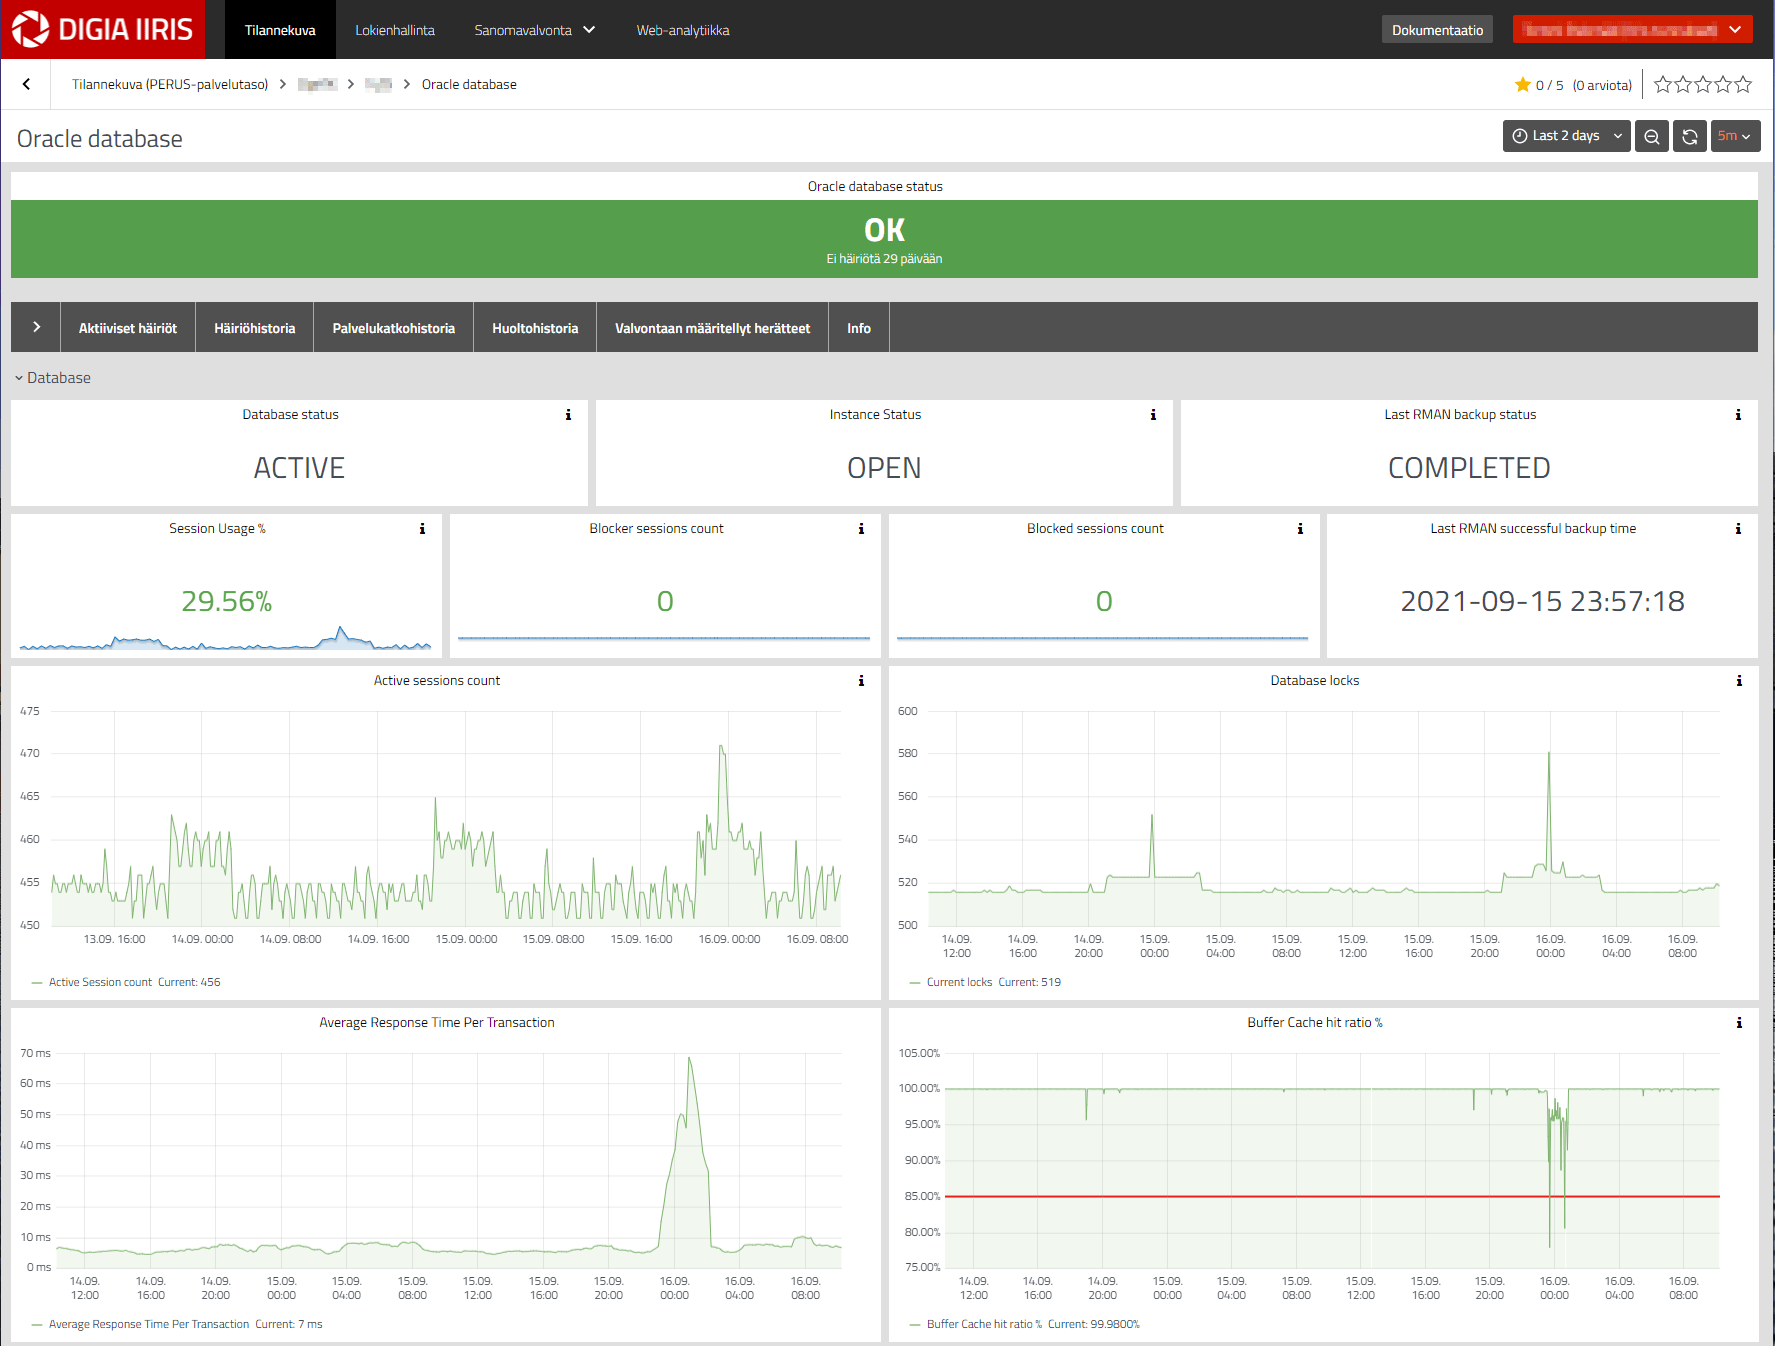The width and height of the screenshot is (1775, 1346).
Task: Open Tilannekuva (PERUS-palvelutaso) breadcrumb
Action: (170, 85)
